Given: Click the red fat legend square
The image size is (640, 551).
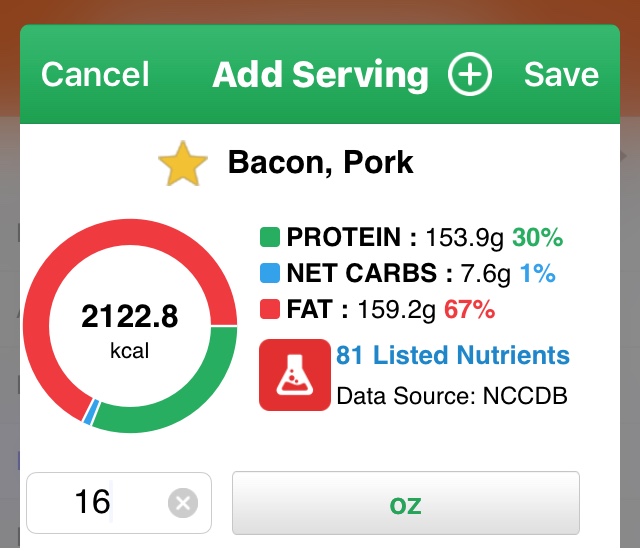Looking at the screenshot, I should coord(269,310).
